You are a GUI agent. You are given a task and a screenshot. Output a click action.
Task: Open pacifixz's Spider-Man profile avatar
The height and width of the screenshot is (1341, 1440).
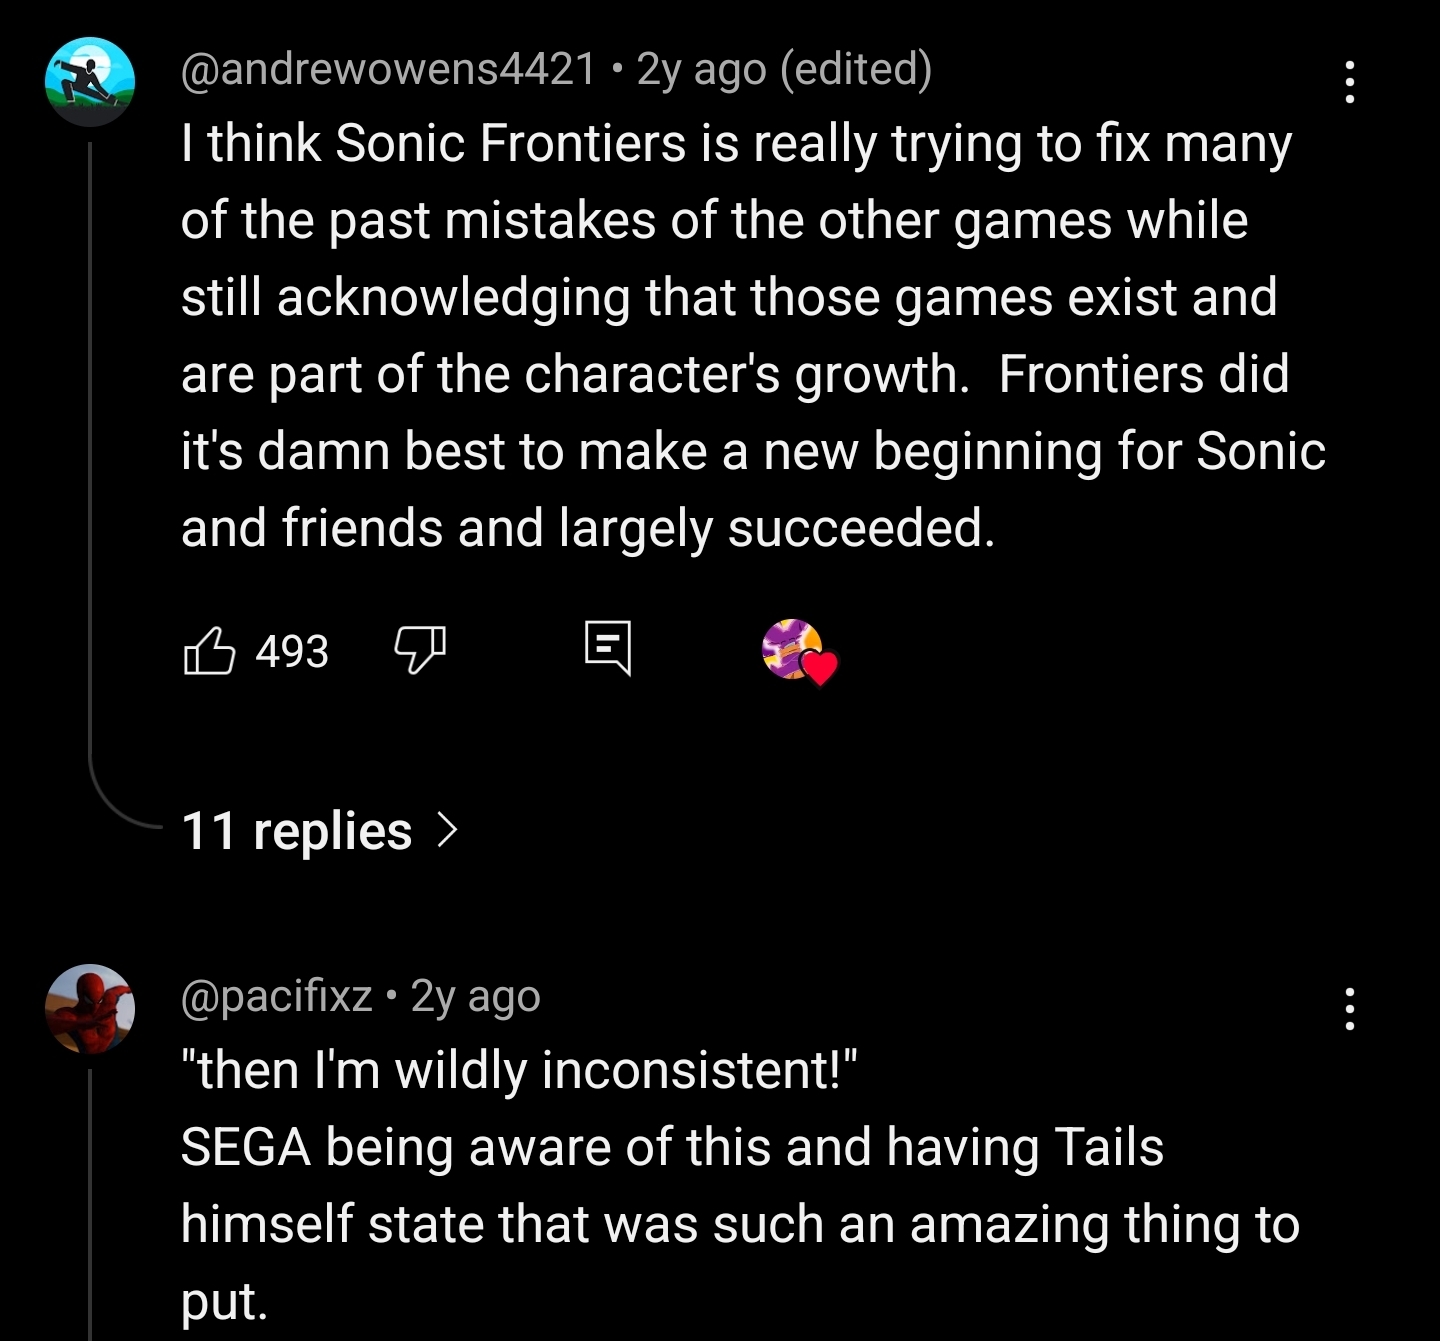point(90,1009)
